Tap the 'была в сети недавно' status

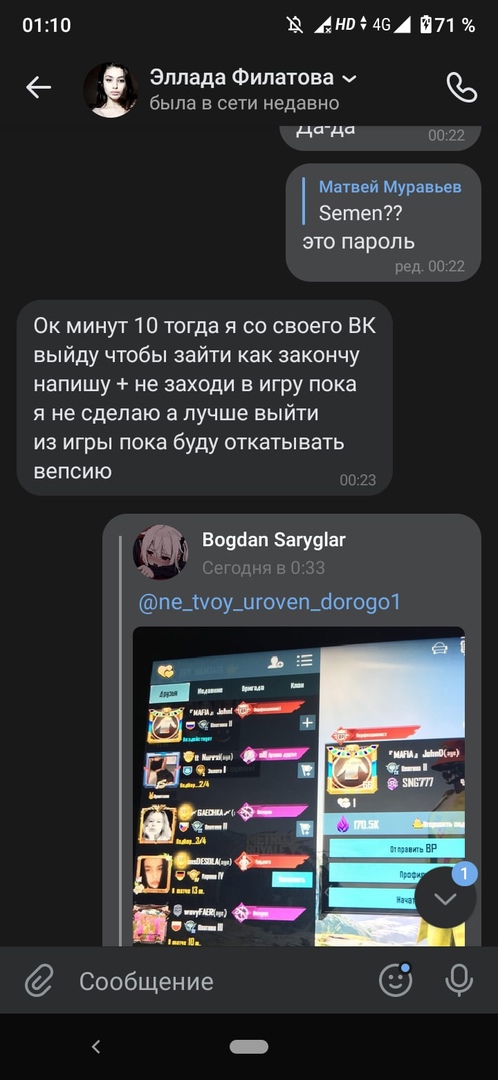pos(245,103)
